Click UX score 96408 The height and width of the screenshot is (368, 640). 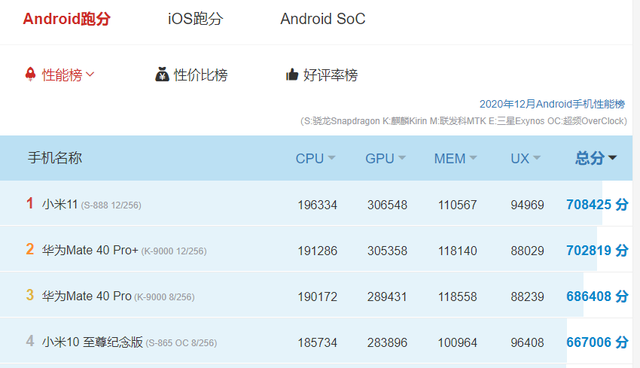(527, 342)
